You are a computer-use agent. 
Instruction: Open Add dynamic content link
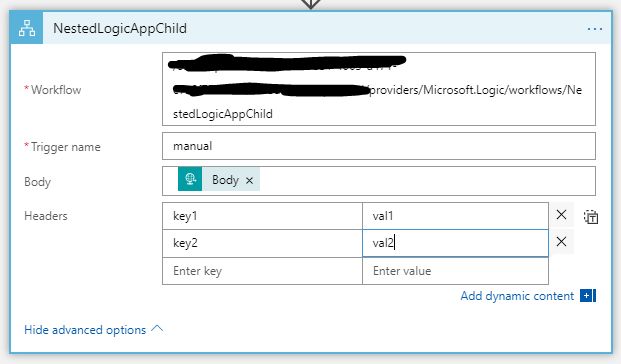coord(517,296)
